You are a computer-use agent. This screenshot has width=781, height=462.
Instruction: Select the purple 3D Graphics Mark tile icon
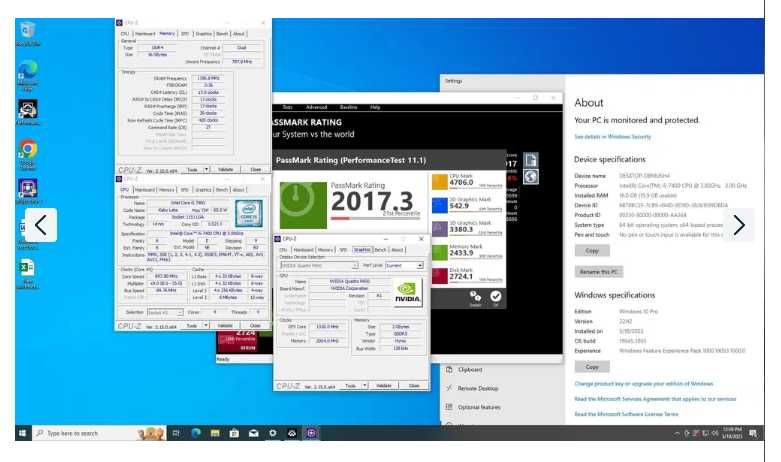(439, 229)
